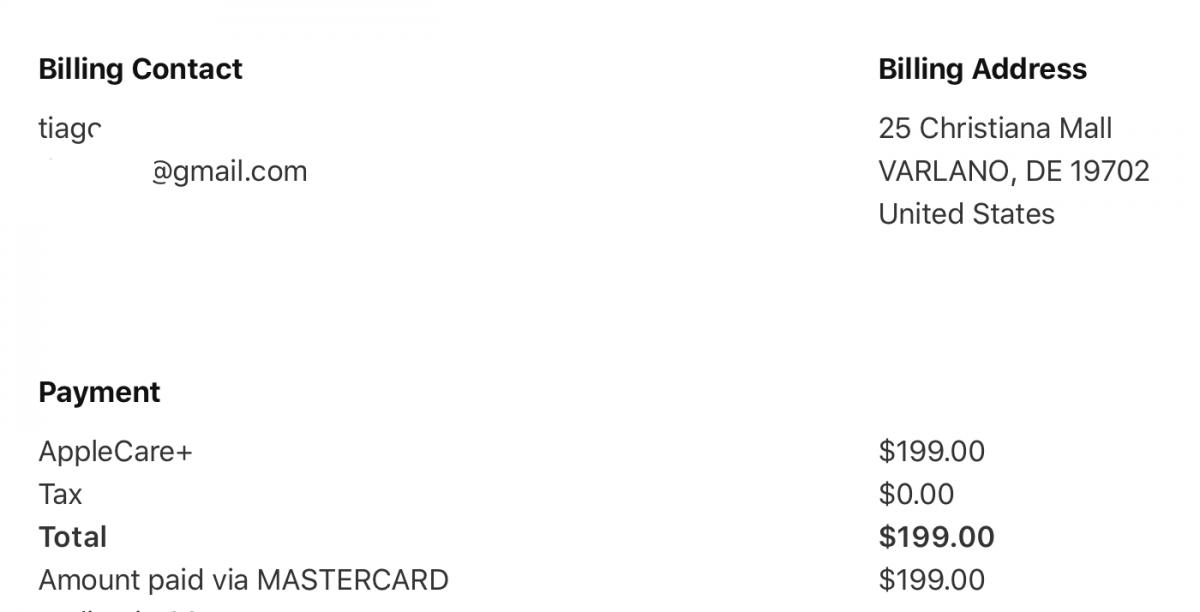Select the 25 Christiana Mall street line
The height and width of the screenshot is (612, 1200).
pos(995,128)
